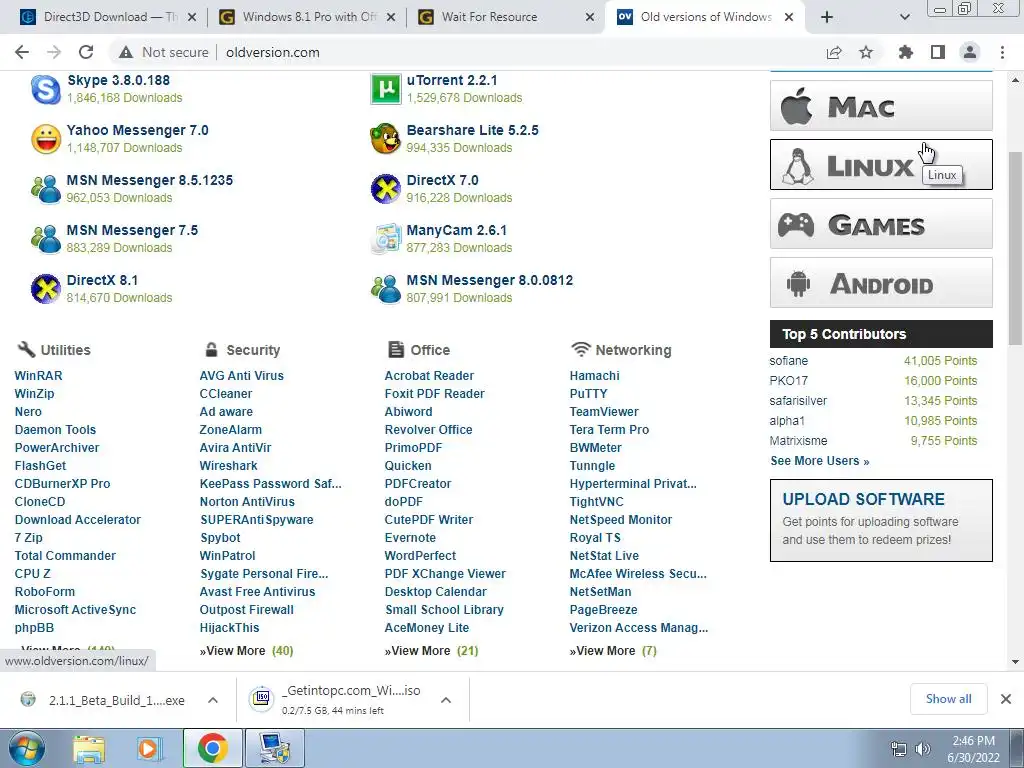Image resolution: width=1024 pixels, height=768 pixels.
Task: Open the Hamachi link
Action: (x=594, y=376)
